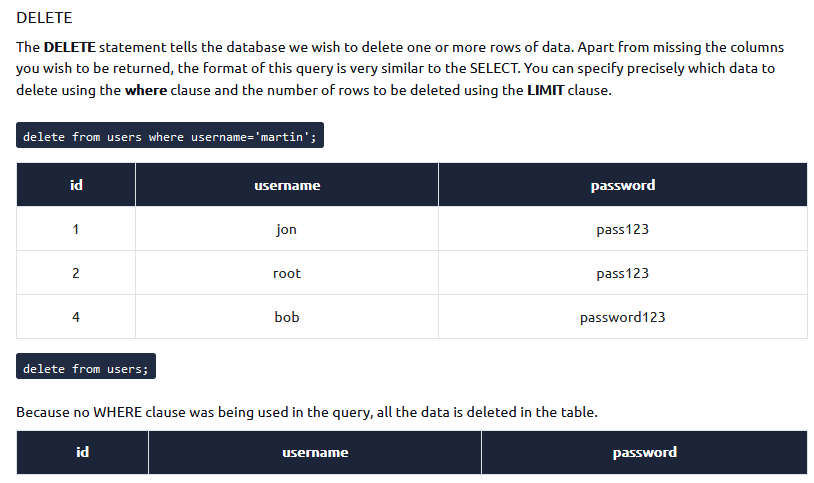Click the delete where username='martin' code block
This screenshot has height=483, width=814.
coord(170,136)
